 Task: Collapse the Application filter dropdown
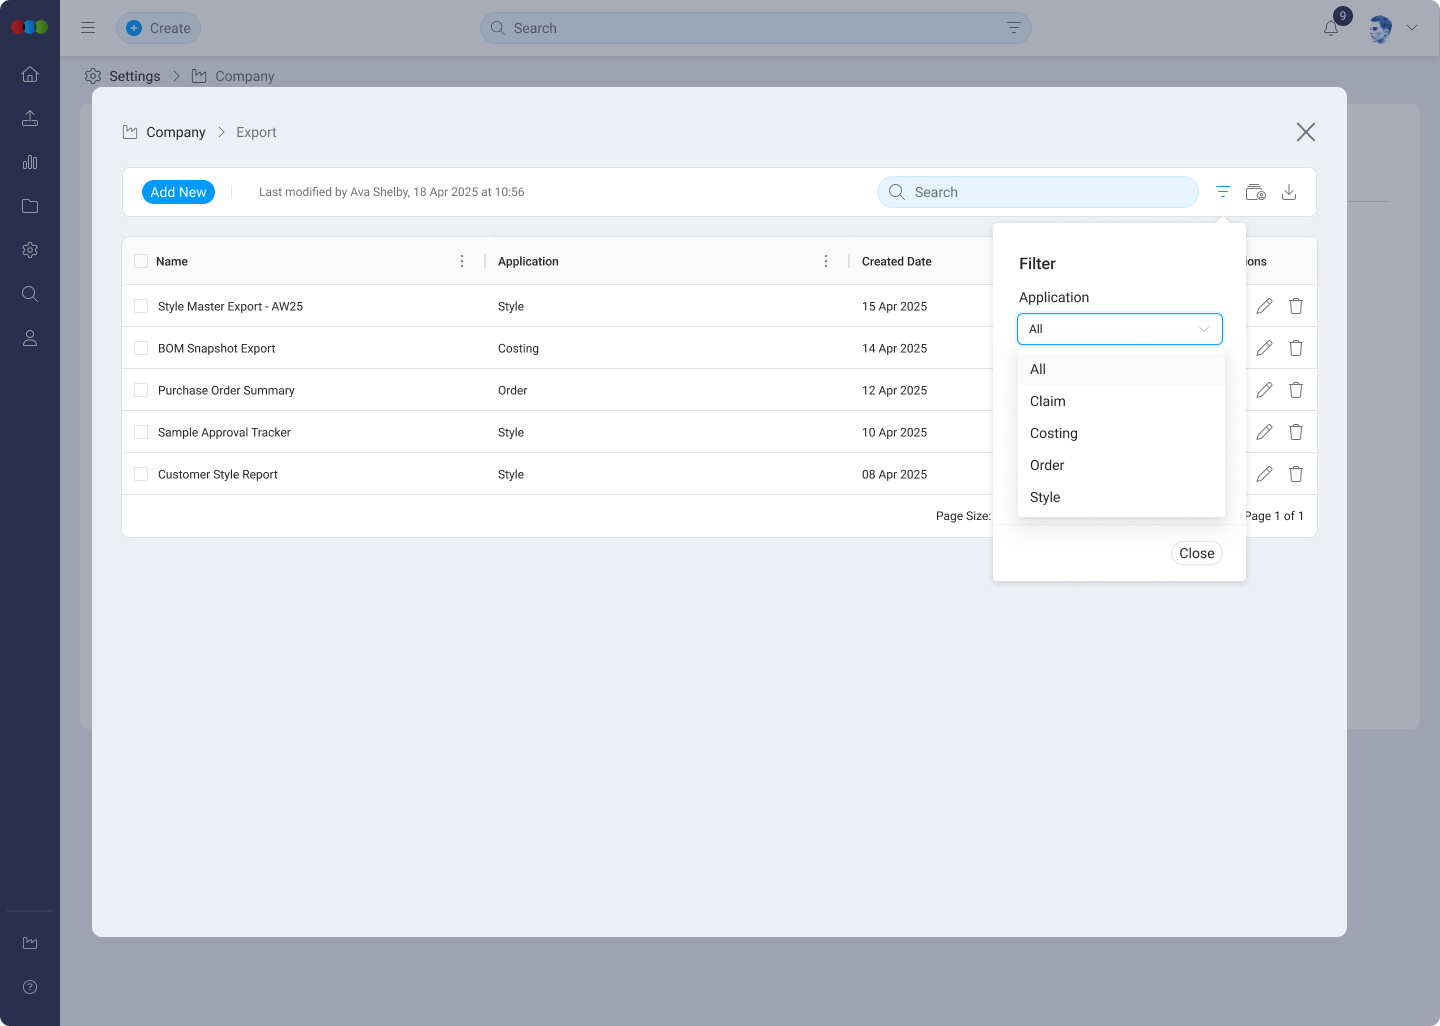[1203, 329]
